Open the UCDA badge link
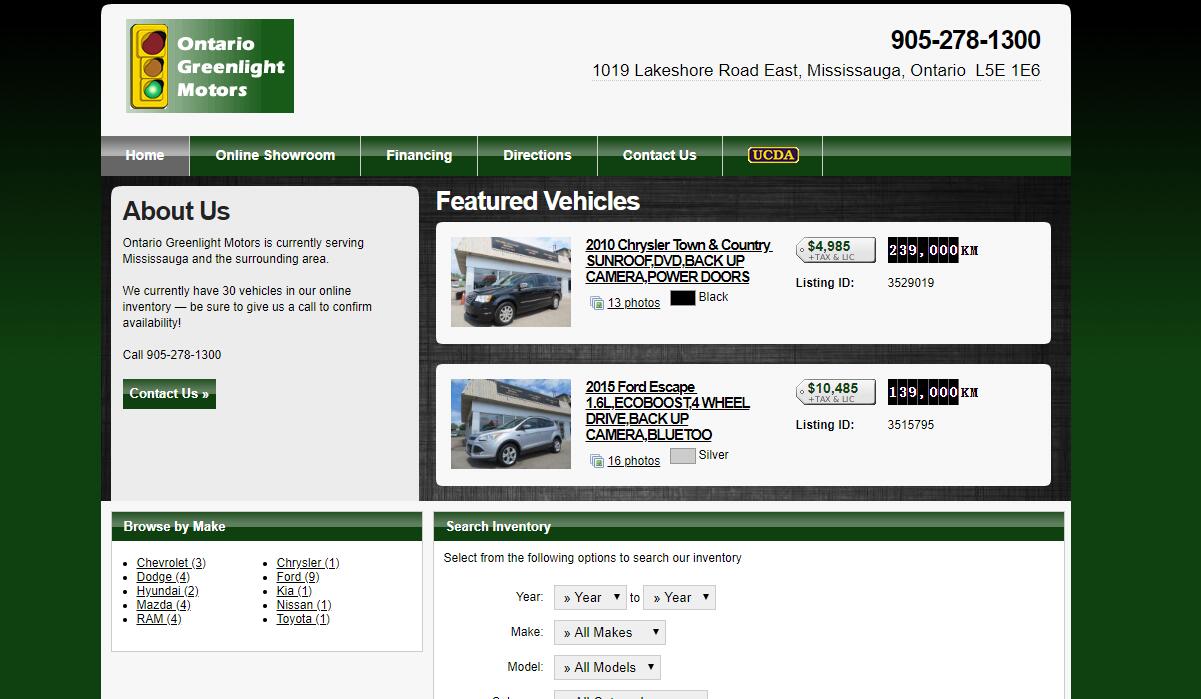 pyautogui.click(x=773, y=155)
